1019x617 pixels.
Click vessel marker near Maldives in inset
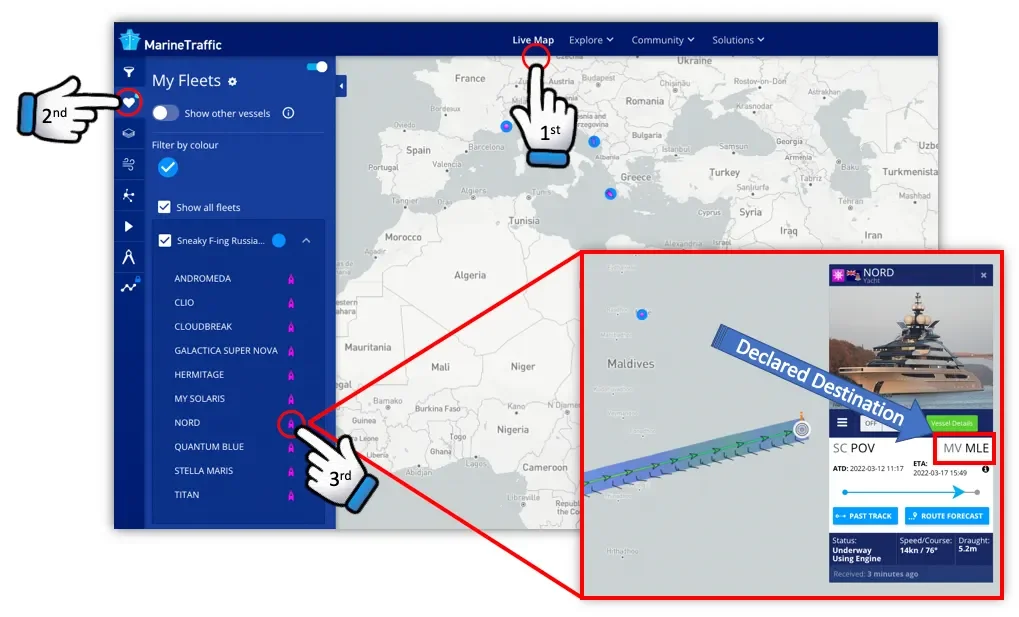642,314
